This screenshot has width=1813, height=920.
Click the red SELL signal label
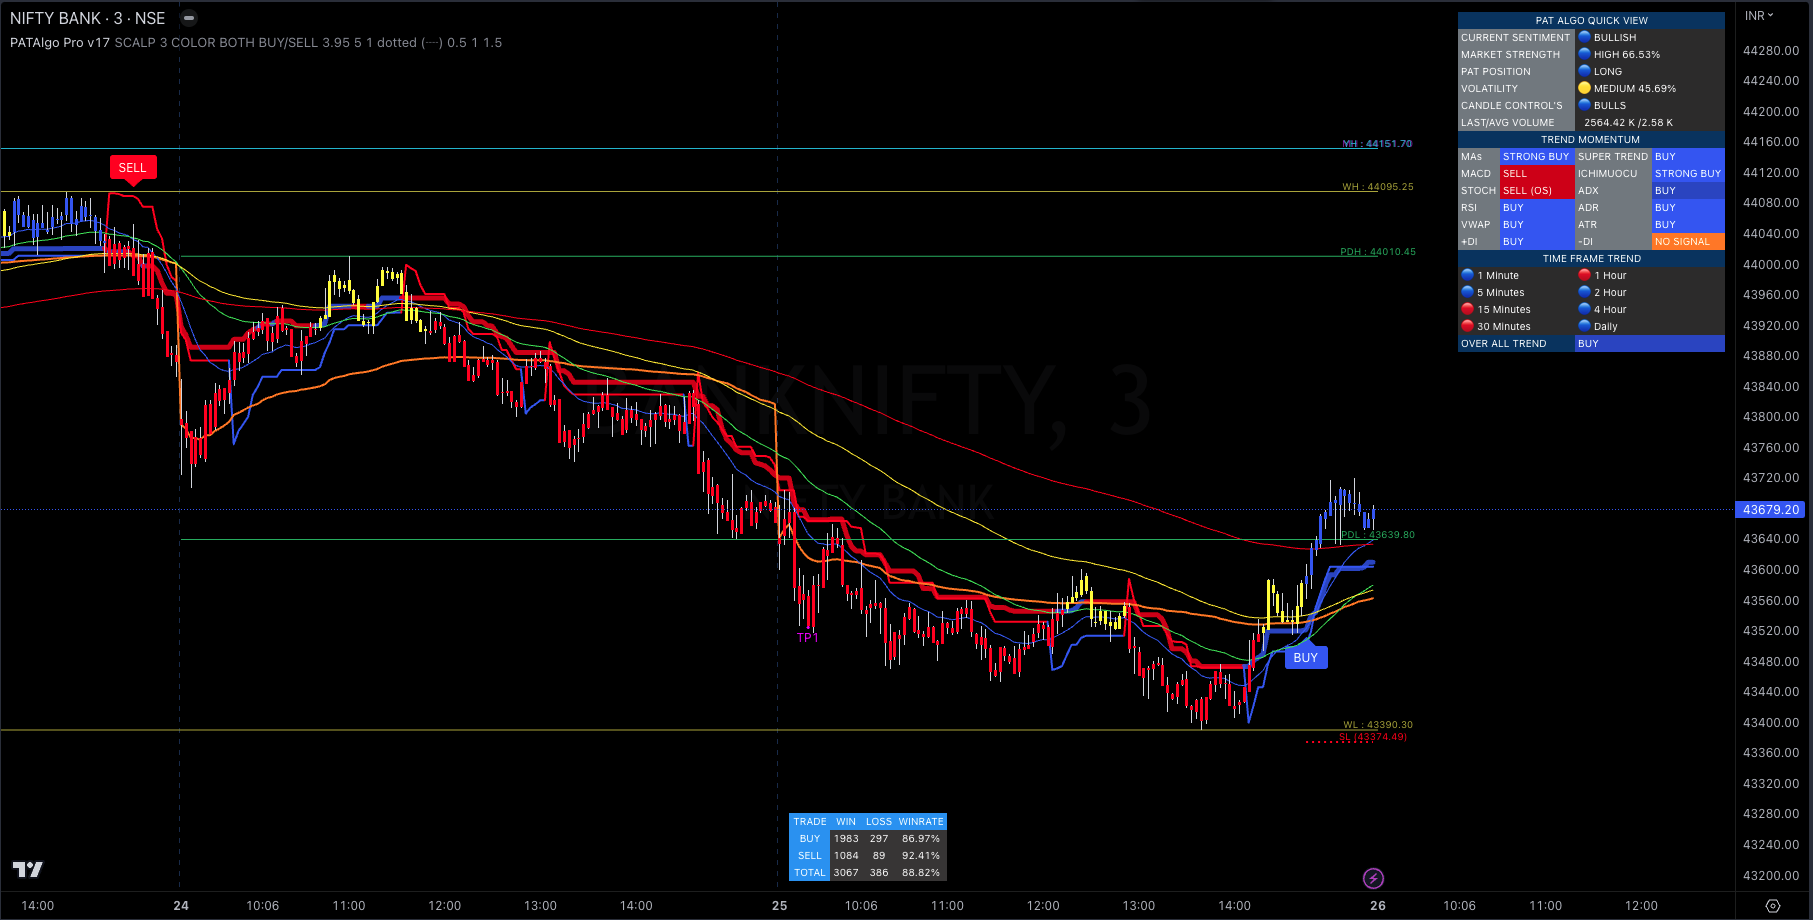click(x=132, y=168)
